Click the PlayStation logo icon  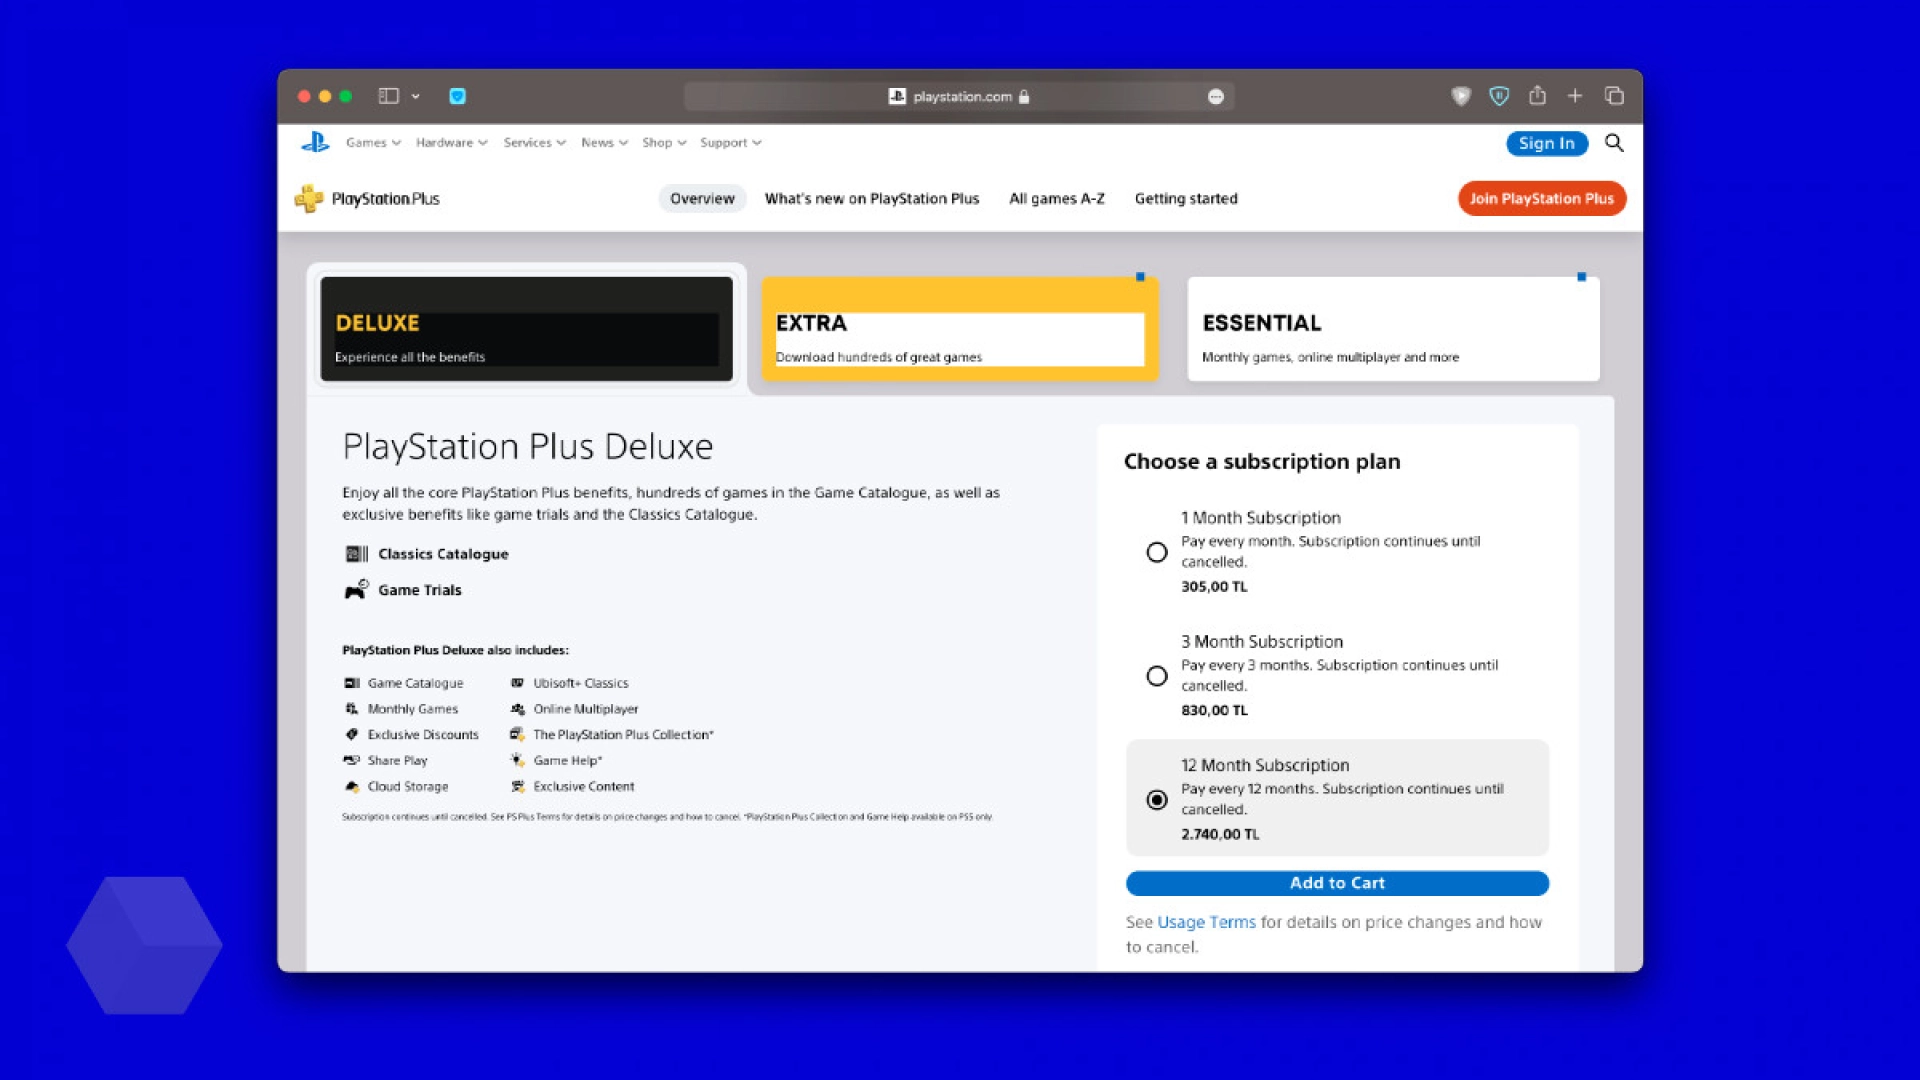(x=315, y=142)
